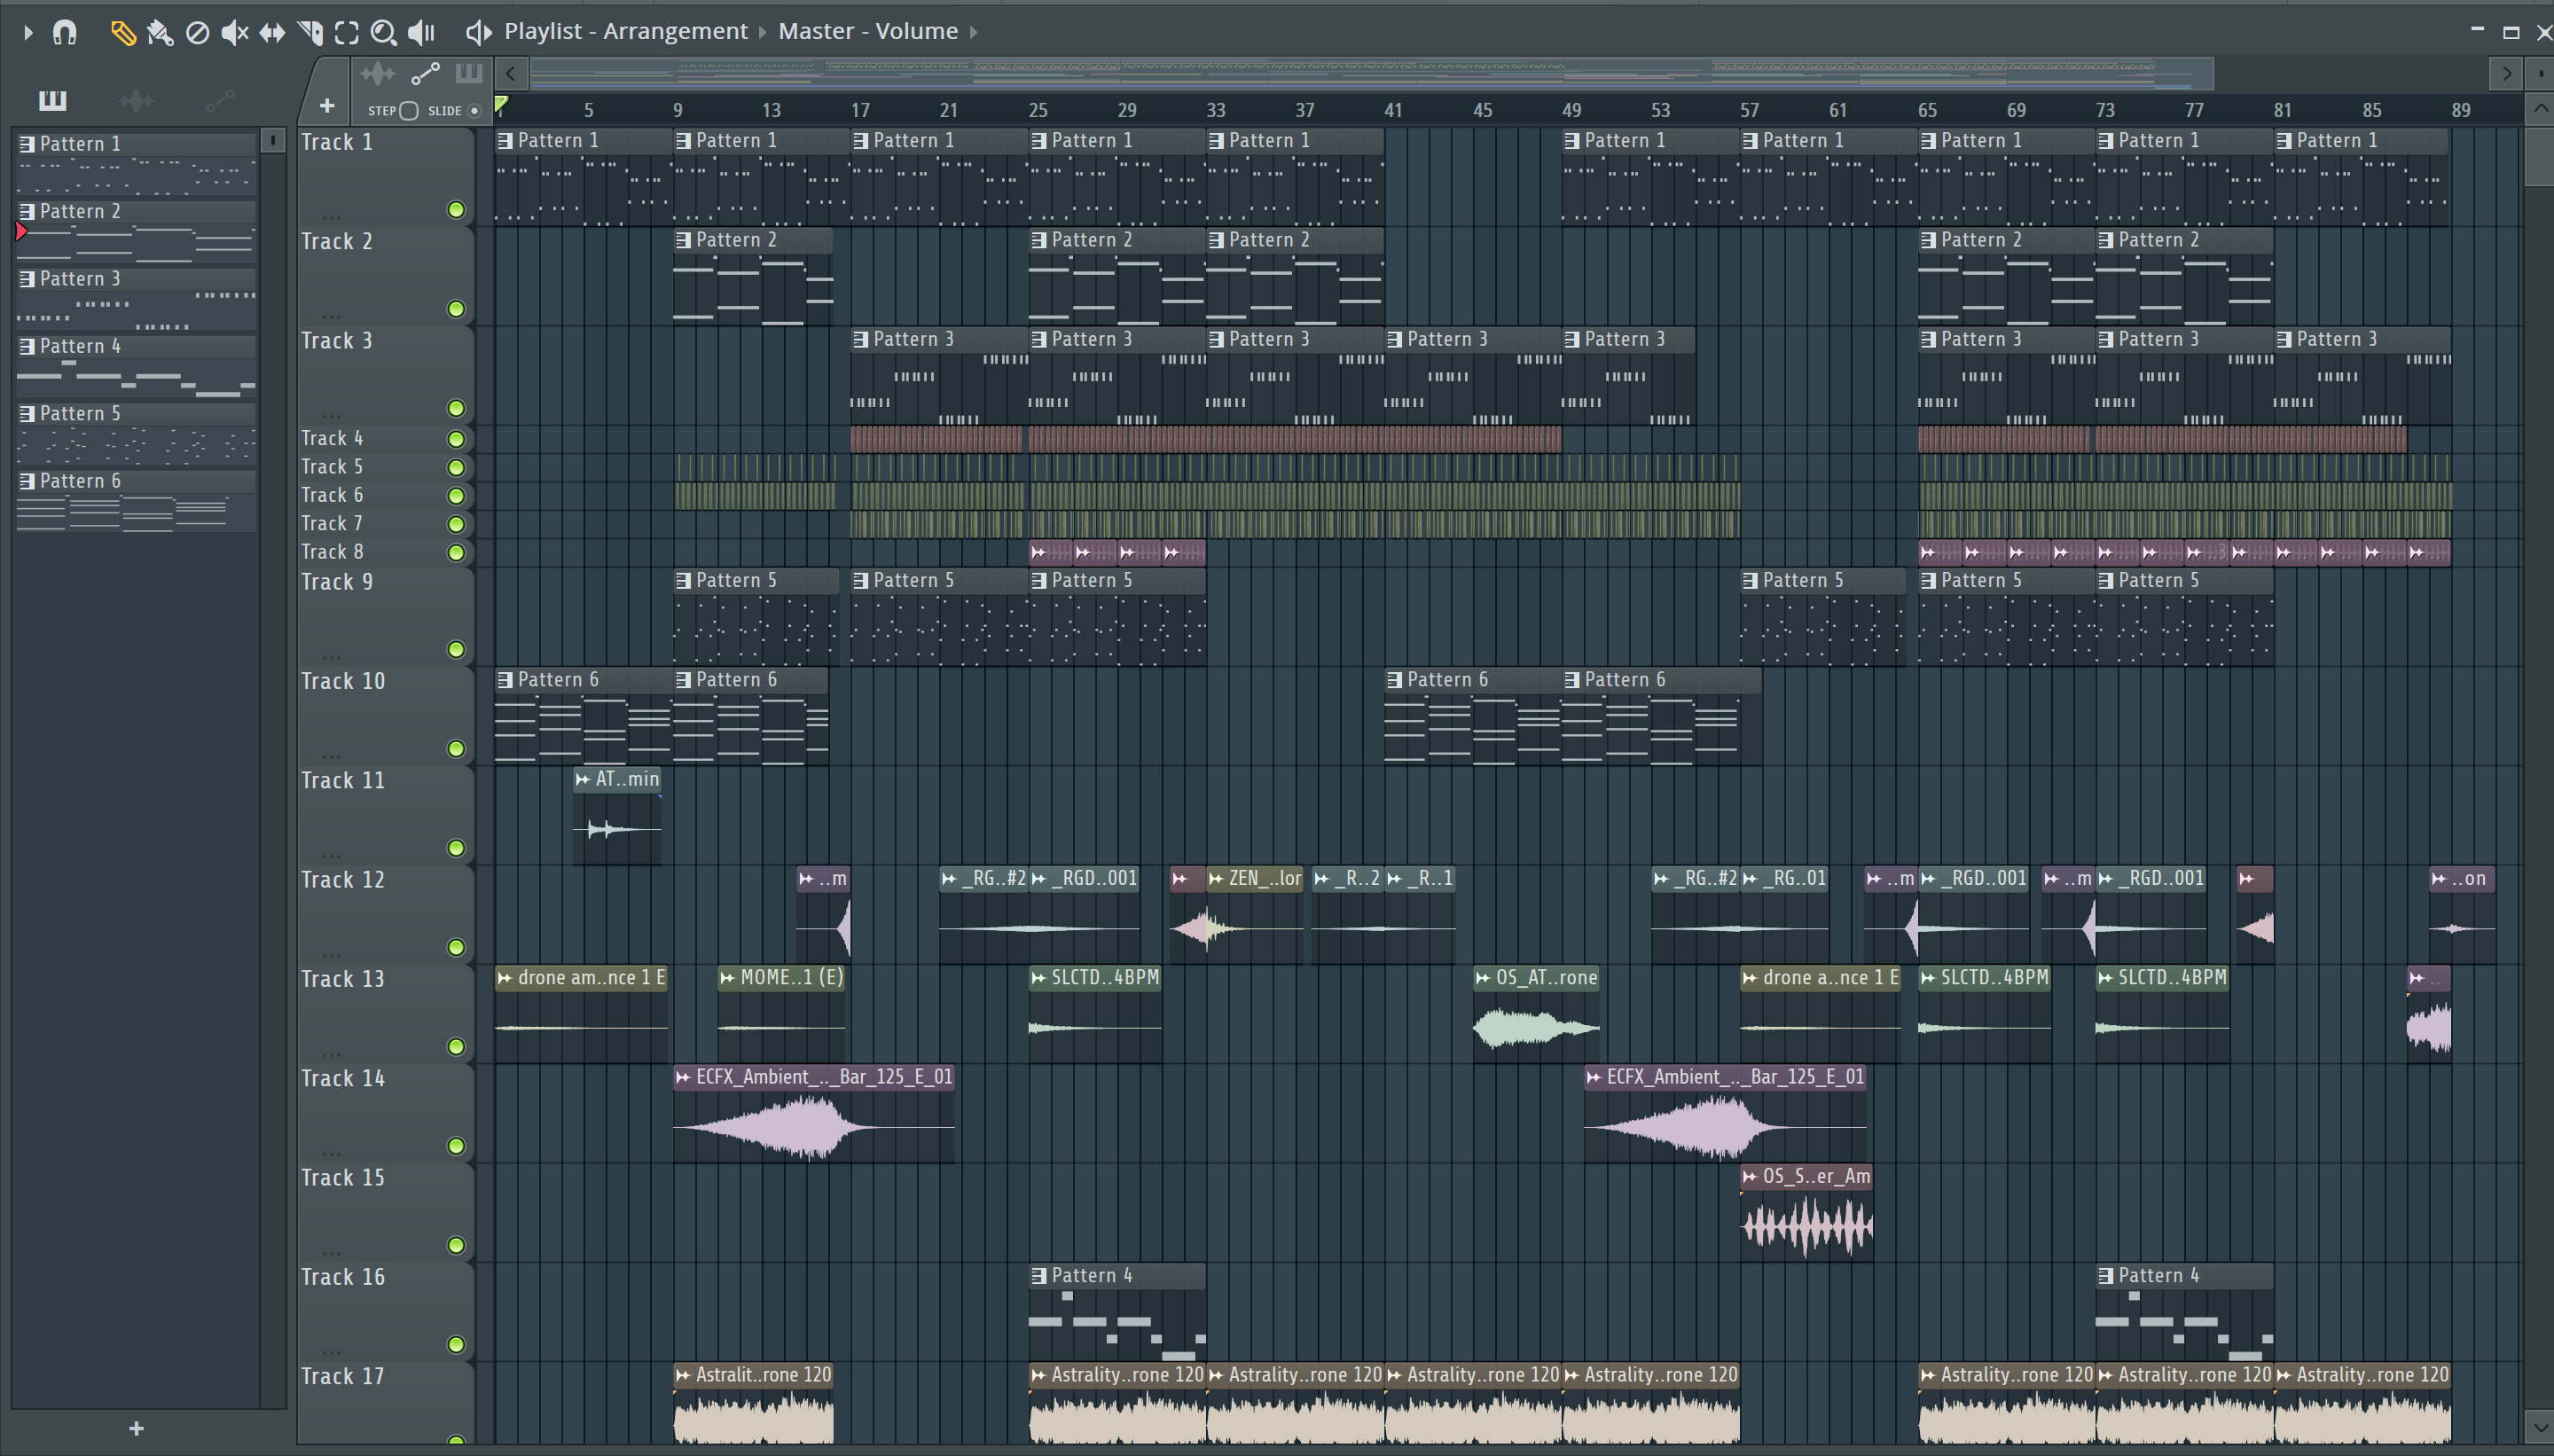Focus pattern clips piano icon near timeline
2554x1456 pixels.
point(469,73)
